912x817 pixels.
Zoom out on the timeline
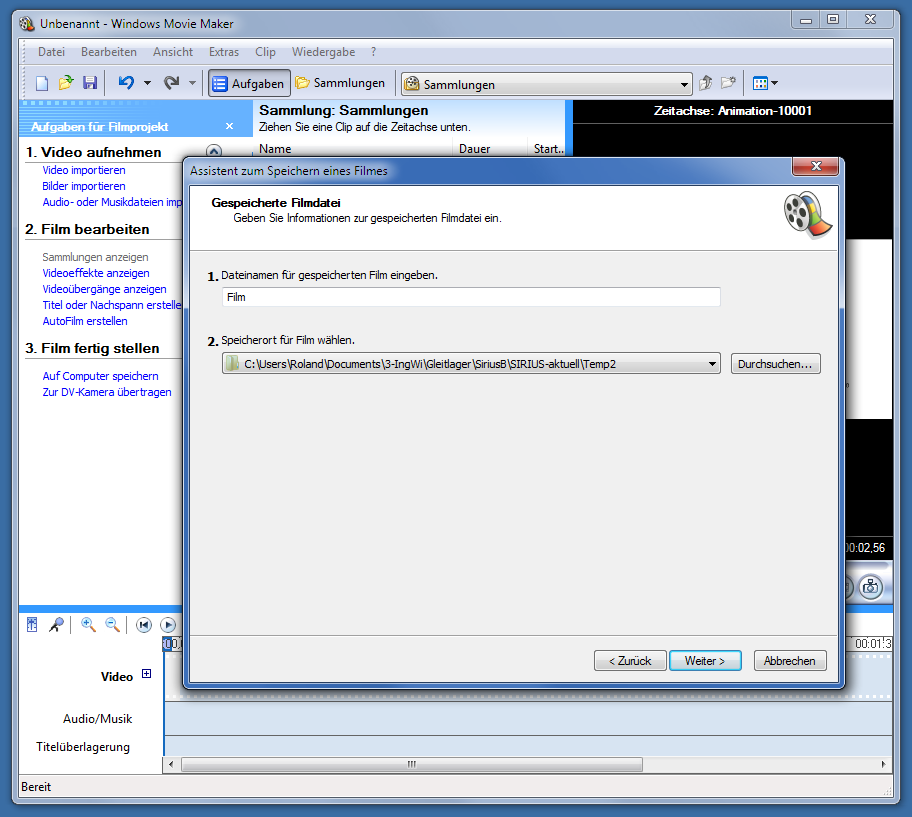(113, 625)
